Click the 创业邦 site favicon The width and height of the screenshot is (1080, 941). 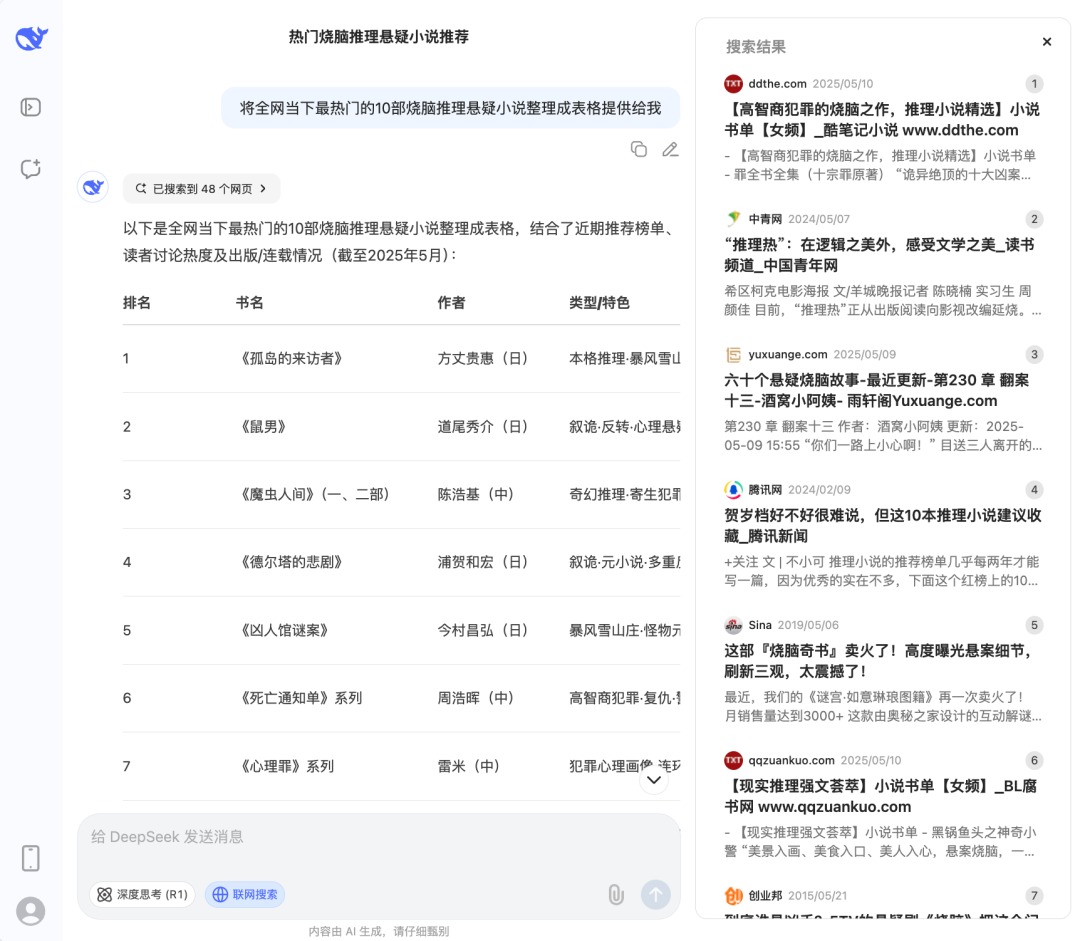pyautogui.click(x=734, y=896)
